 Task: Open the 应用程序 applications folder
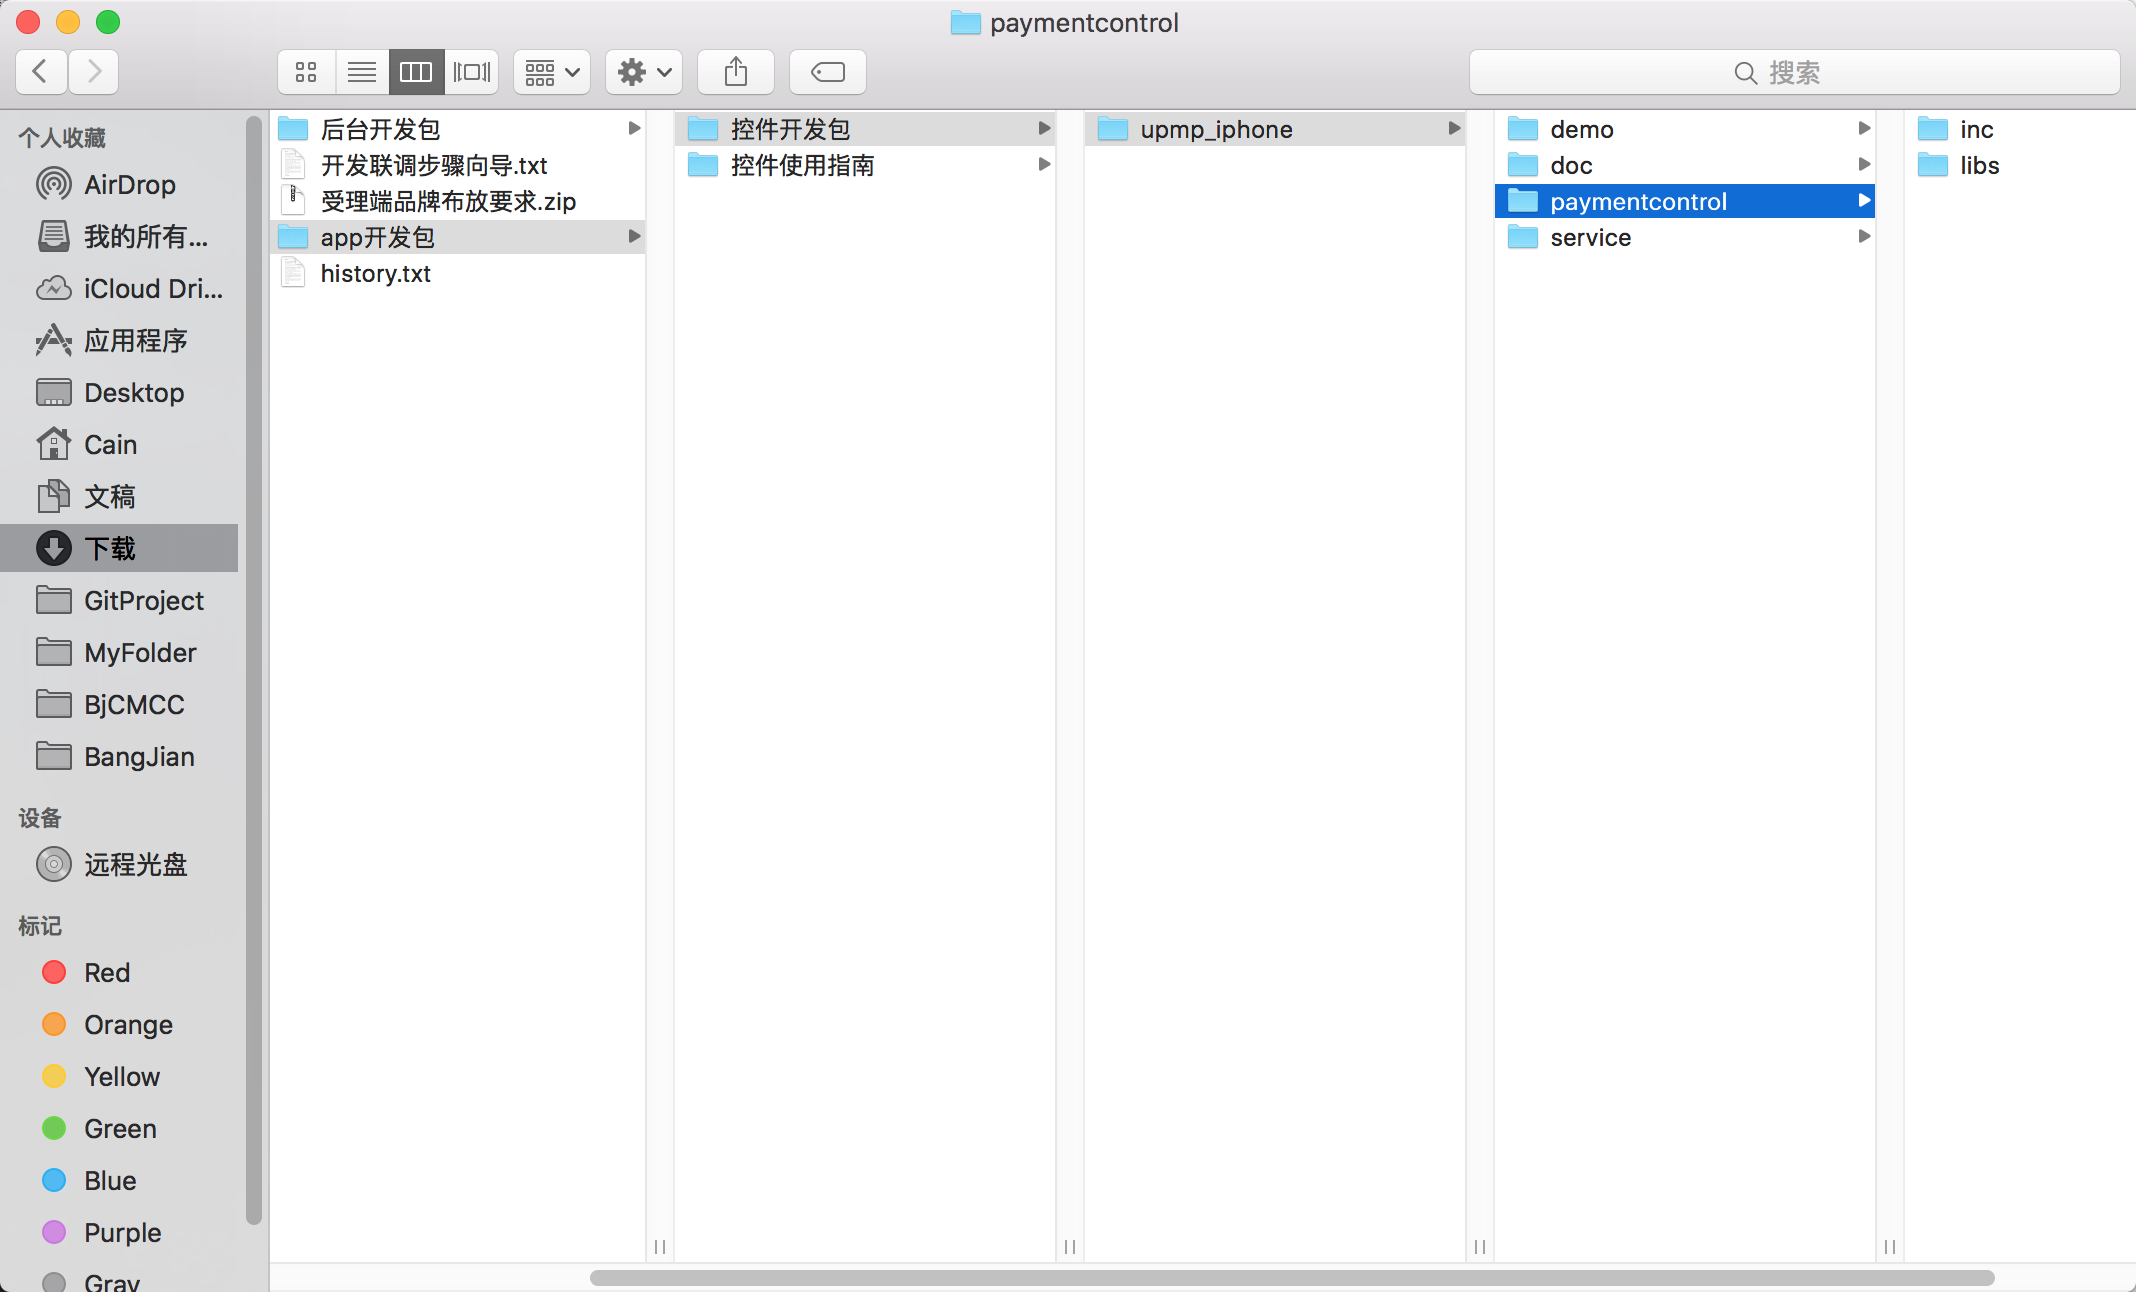(135, 341)
